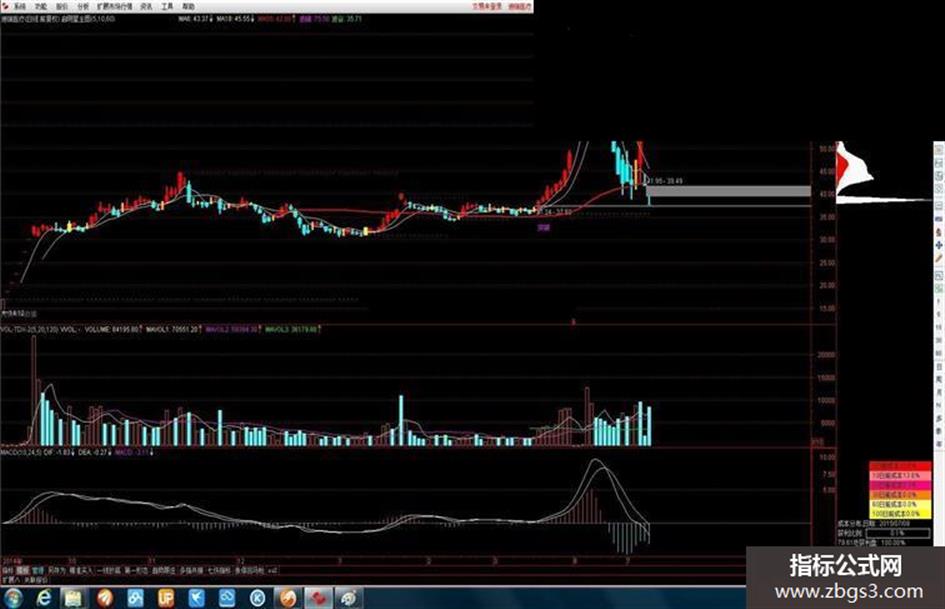Screen dimensions: 945x609
Task: Click the blue cross move icon in sidebar
Action: 939,245
